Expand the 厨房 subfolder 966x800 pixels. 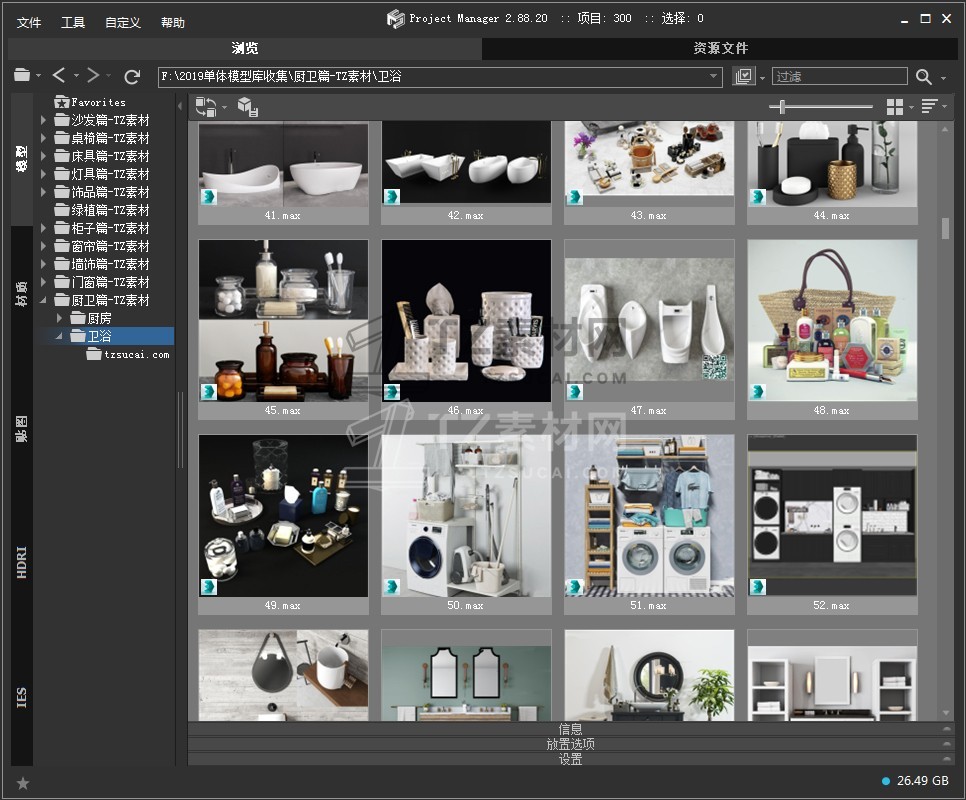(x=59, y=318)
